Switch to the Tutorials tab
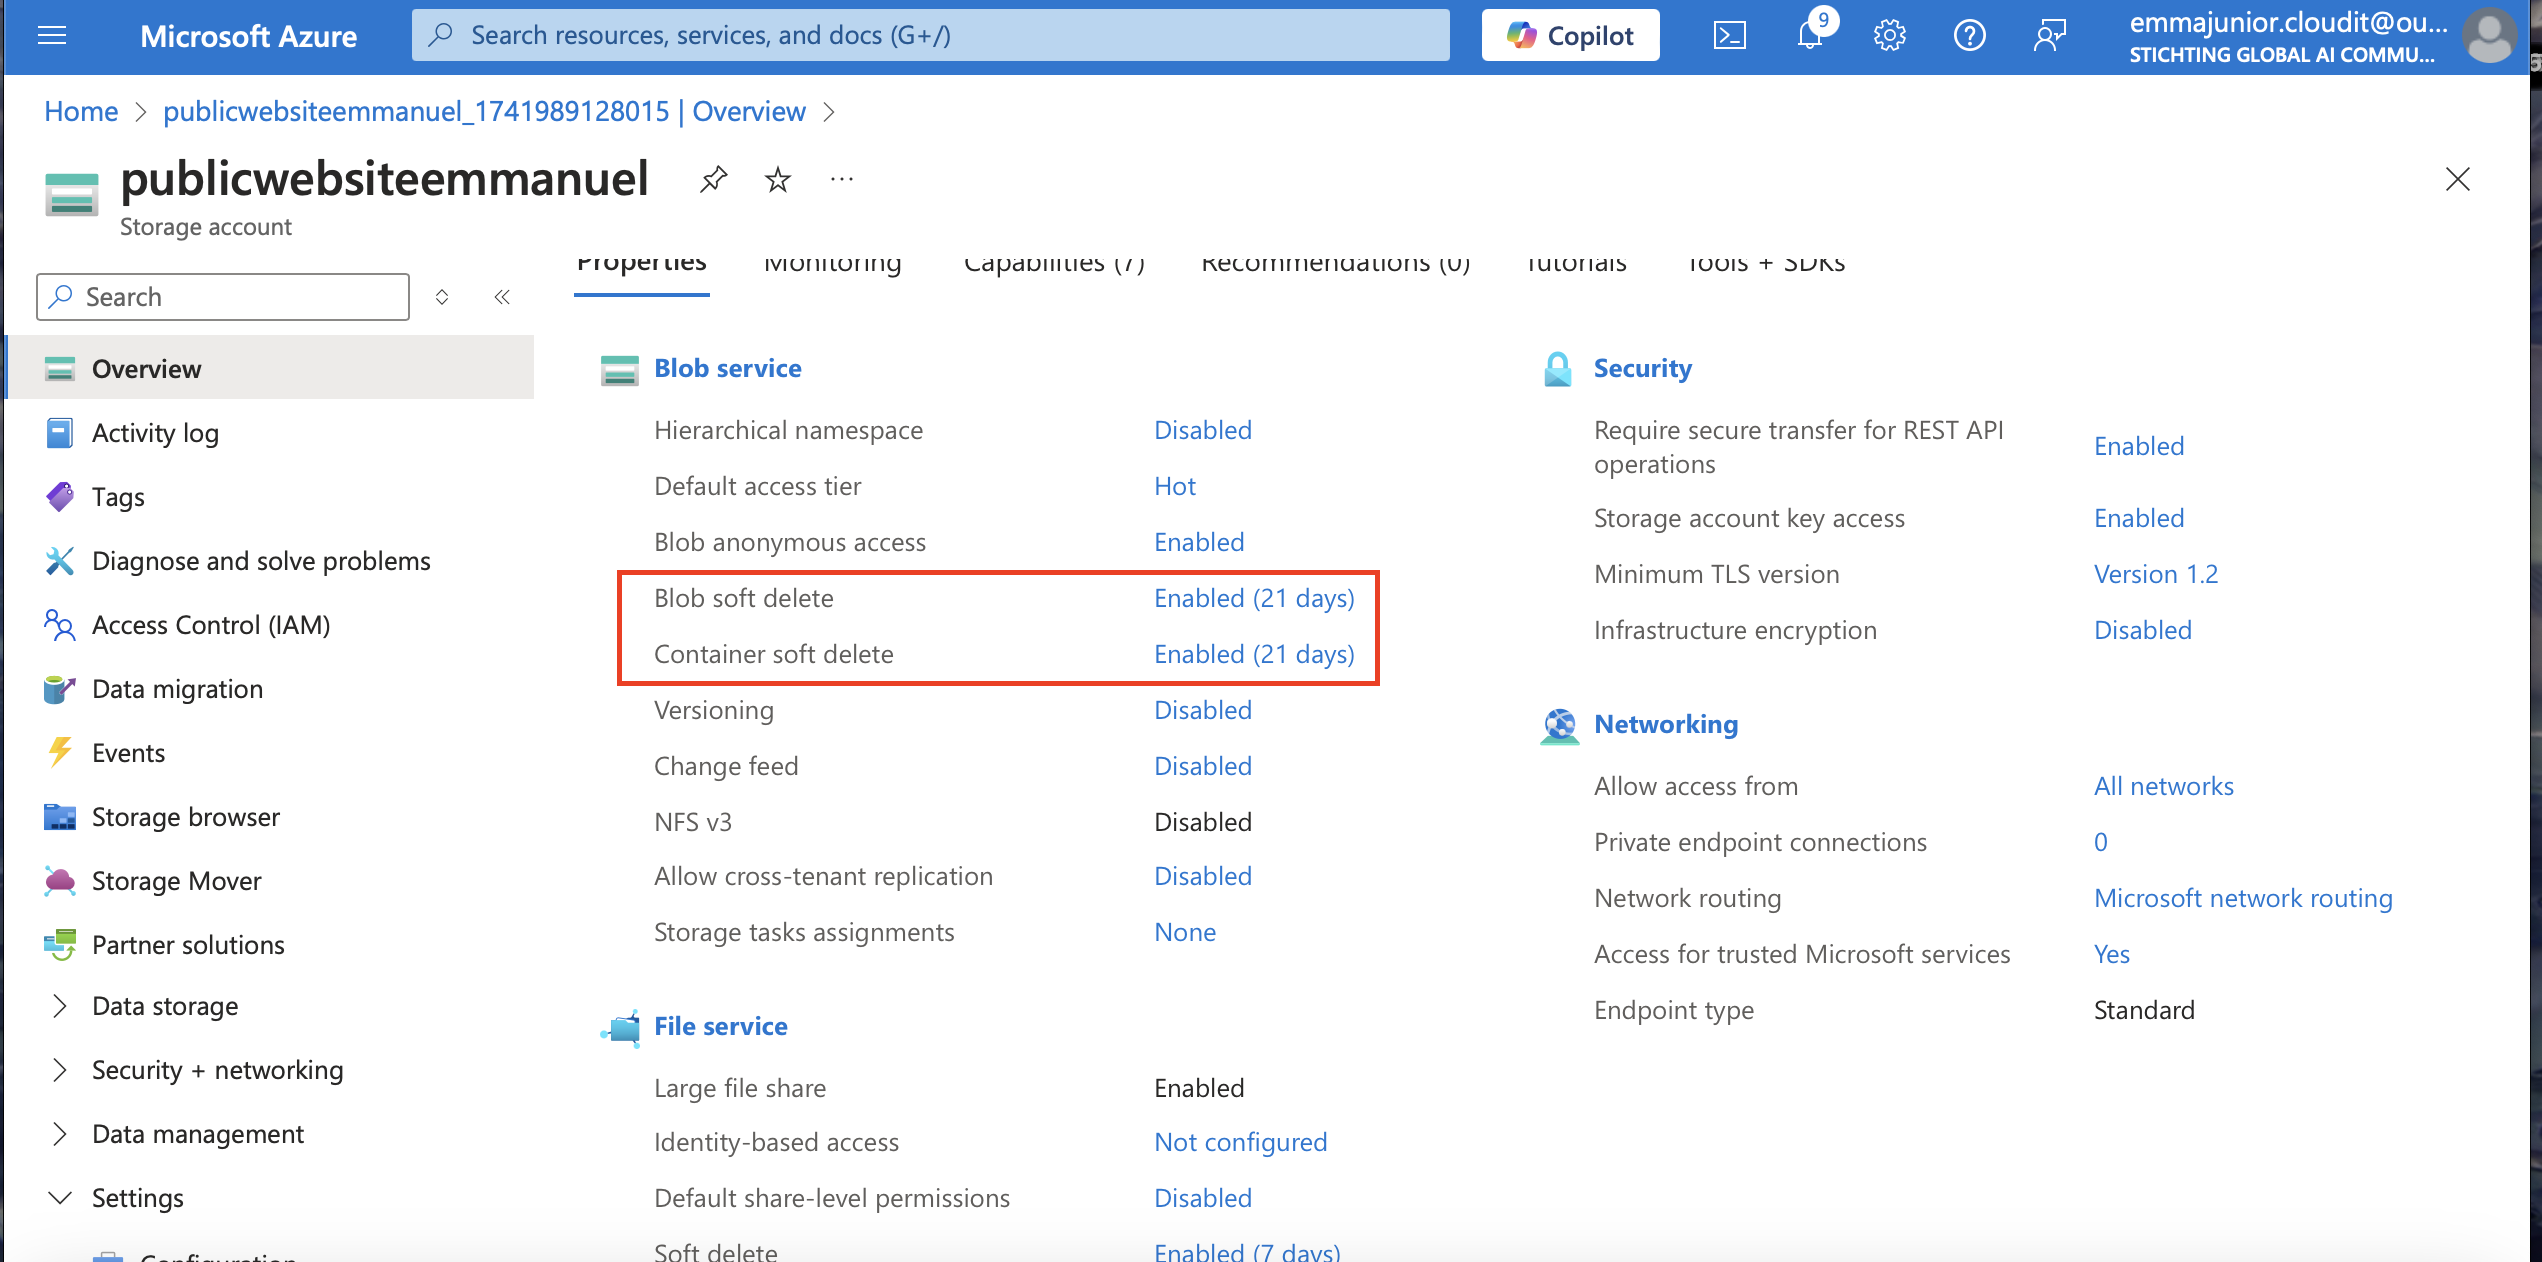2542x1262 pixels. 1576,266
